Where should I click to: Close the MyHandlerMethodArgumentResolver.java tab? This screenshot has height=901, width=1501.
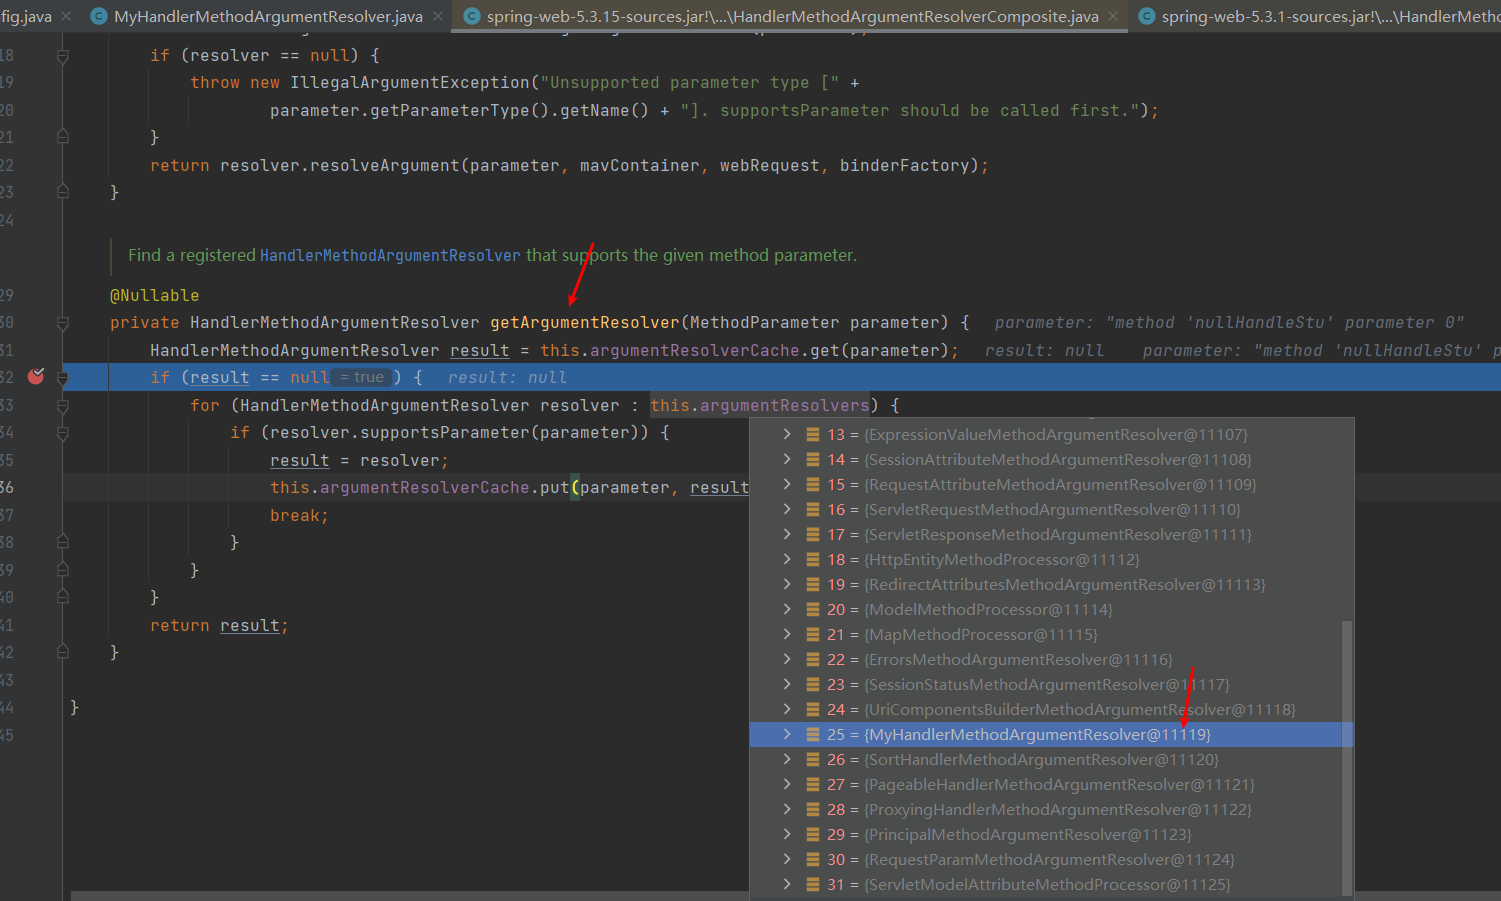(438, 16)
